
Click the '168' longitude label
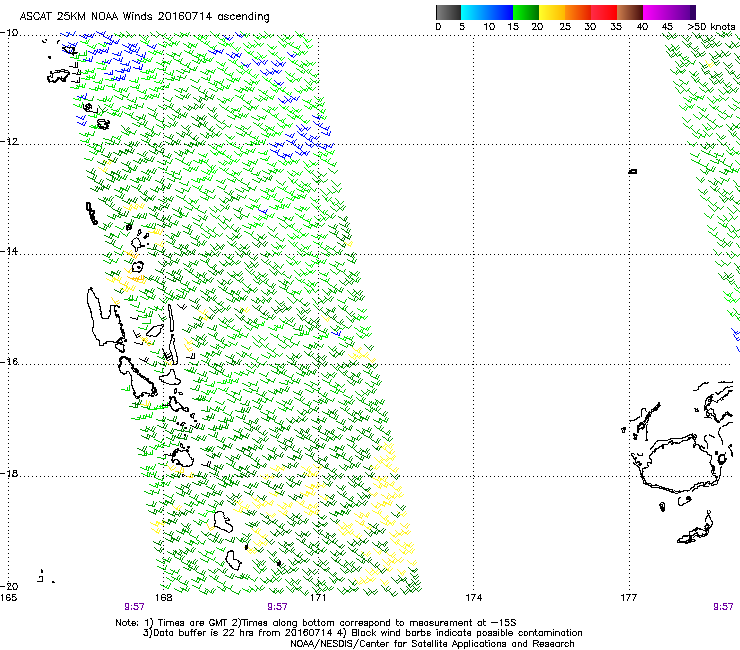pos(163,598)
